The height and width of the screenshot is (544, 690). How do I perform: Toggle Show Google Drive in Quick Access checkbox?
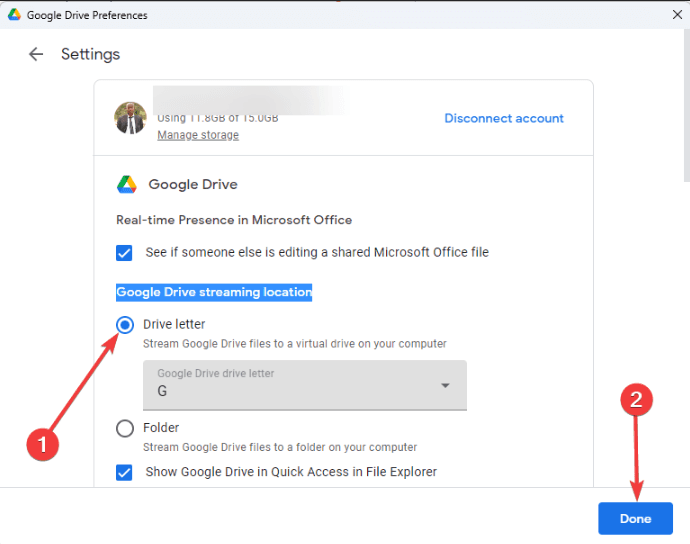(125, 472)
